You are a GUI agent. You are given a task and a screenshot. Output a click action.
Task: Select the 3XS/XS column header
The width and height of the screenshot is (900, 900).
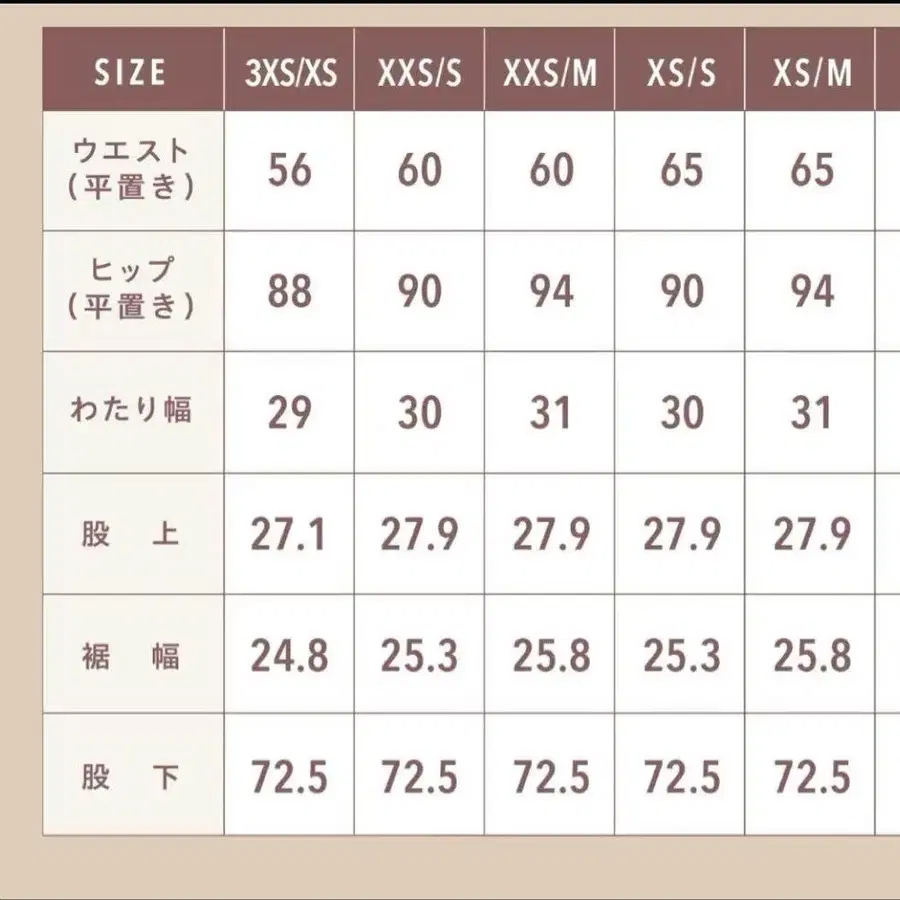point(289,73)
